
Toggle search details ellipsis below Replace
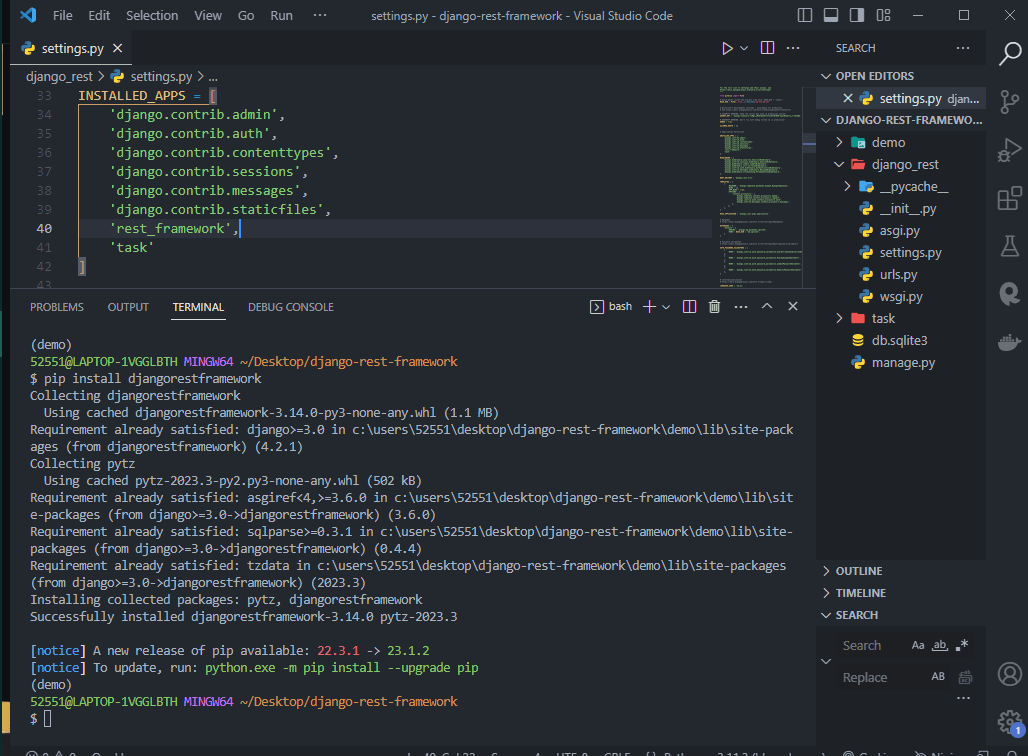tap(963, 698)
